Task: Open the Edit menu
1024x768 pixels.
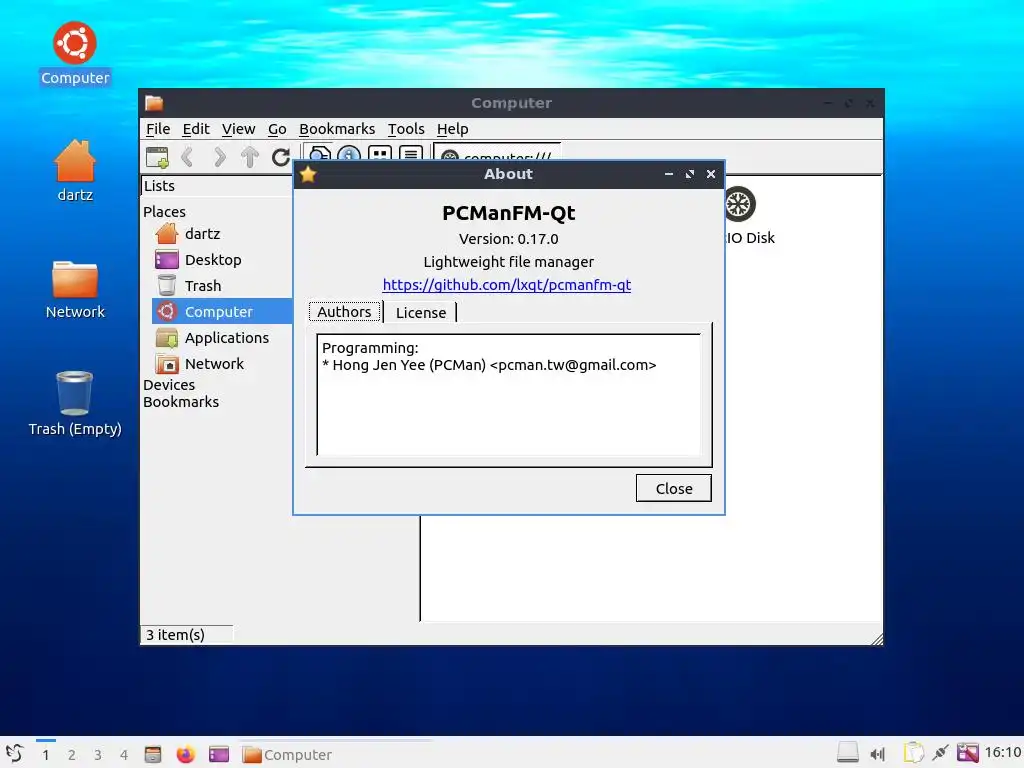Action: click(x=195, y=129)
